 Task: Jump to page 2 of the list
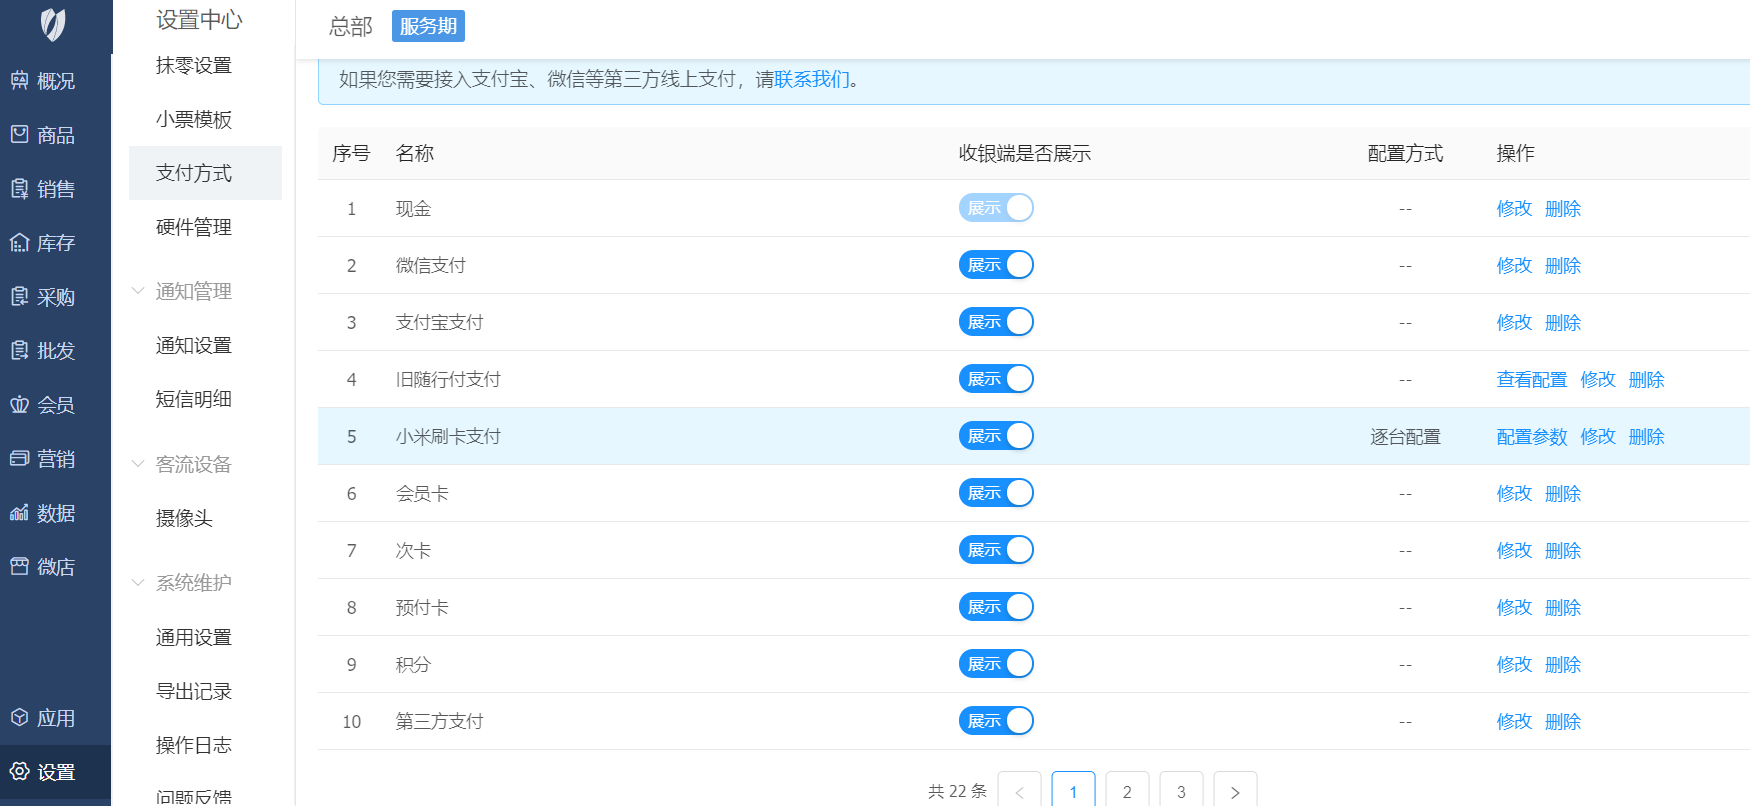coord(1127,792)
